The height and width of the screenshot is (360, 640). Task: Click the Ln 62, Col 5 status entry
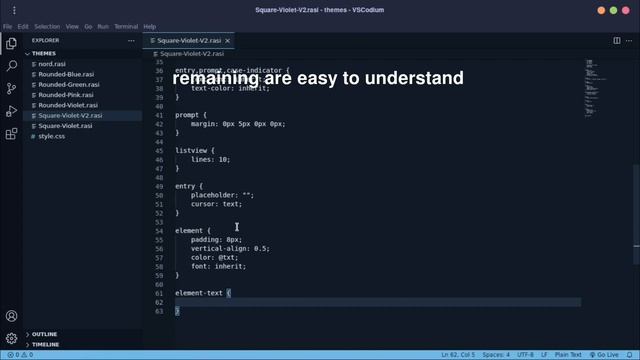(458, 355)
